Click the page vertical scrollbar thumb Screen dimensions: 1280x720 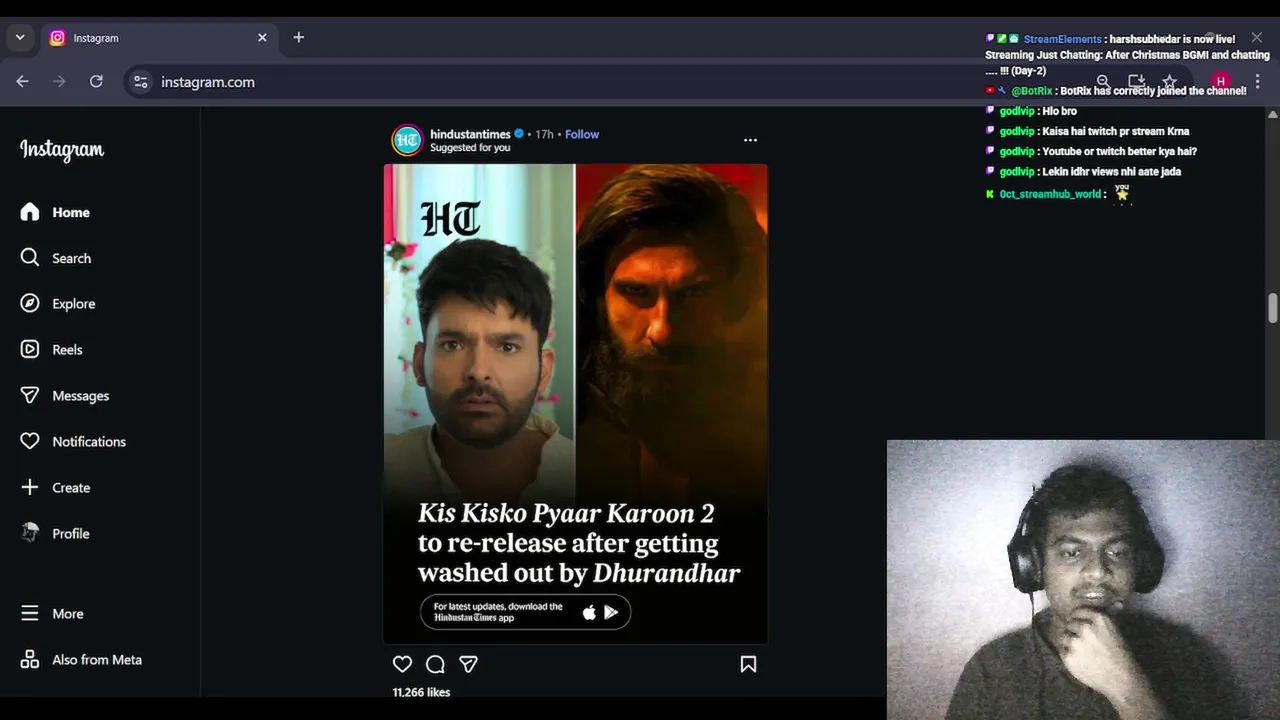[1272, 308]
